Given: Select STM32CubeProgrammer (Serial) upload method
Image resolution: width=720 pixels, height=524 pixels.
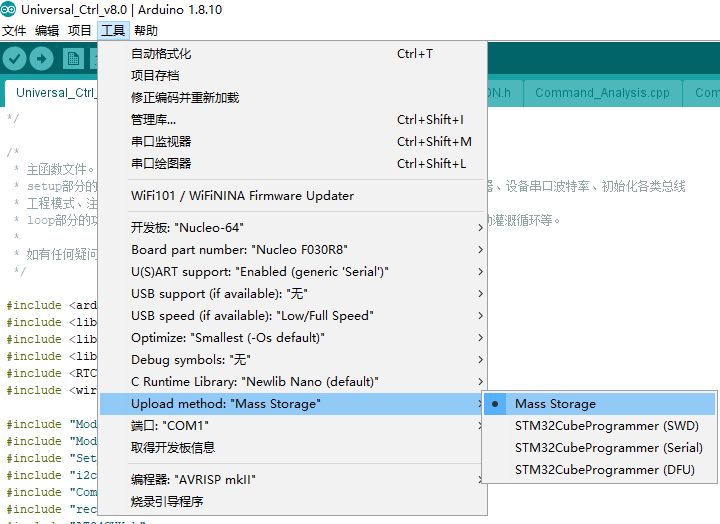Looking at the screenshot, I should pyautogui.click(x=600, y=448).
